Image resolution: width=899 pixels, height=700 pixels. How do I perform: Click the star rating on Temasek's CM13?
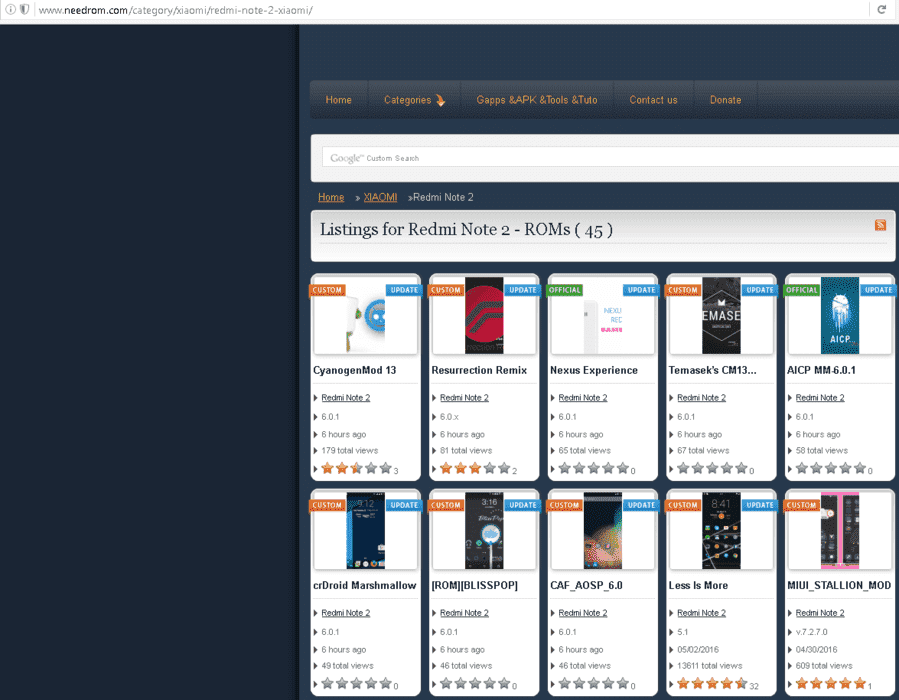tap(712, 468)
